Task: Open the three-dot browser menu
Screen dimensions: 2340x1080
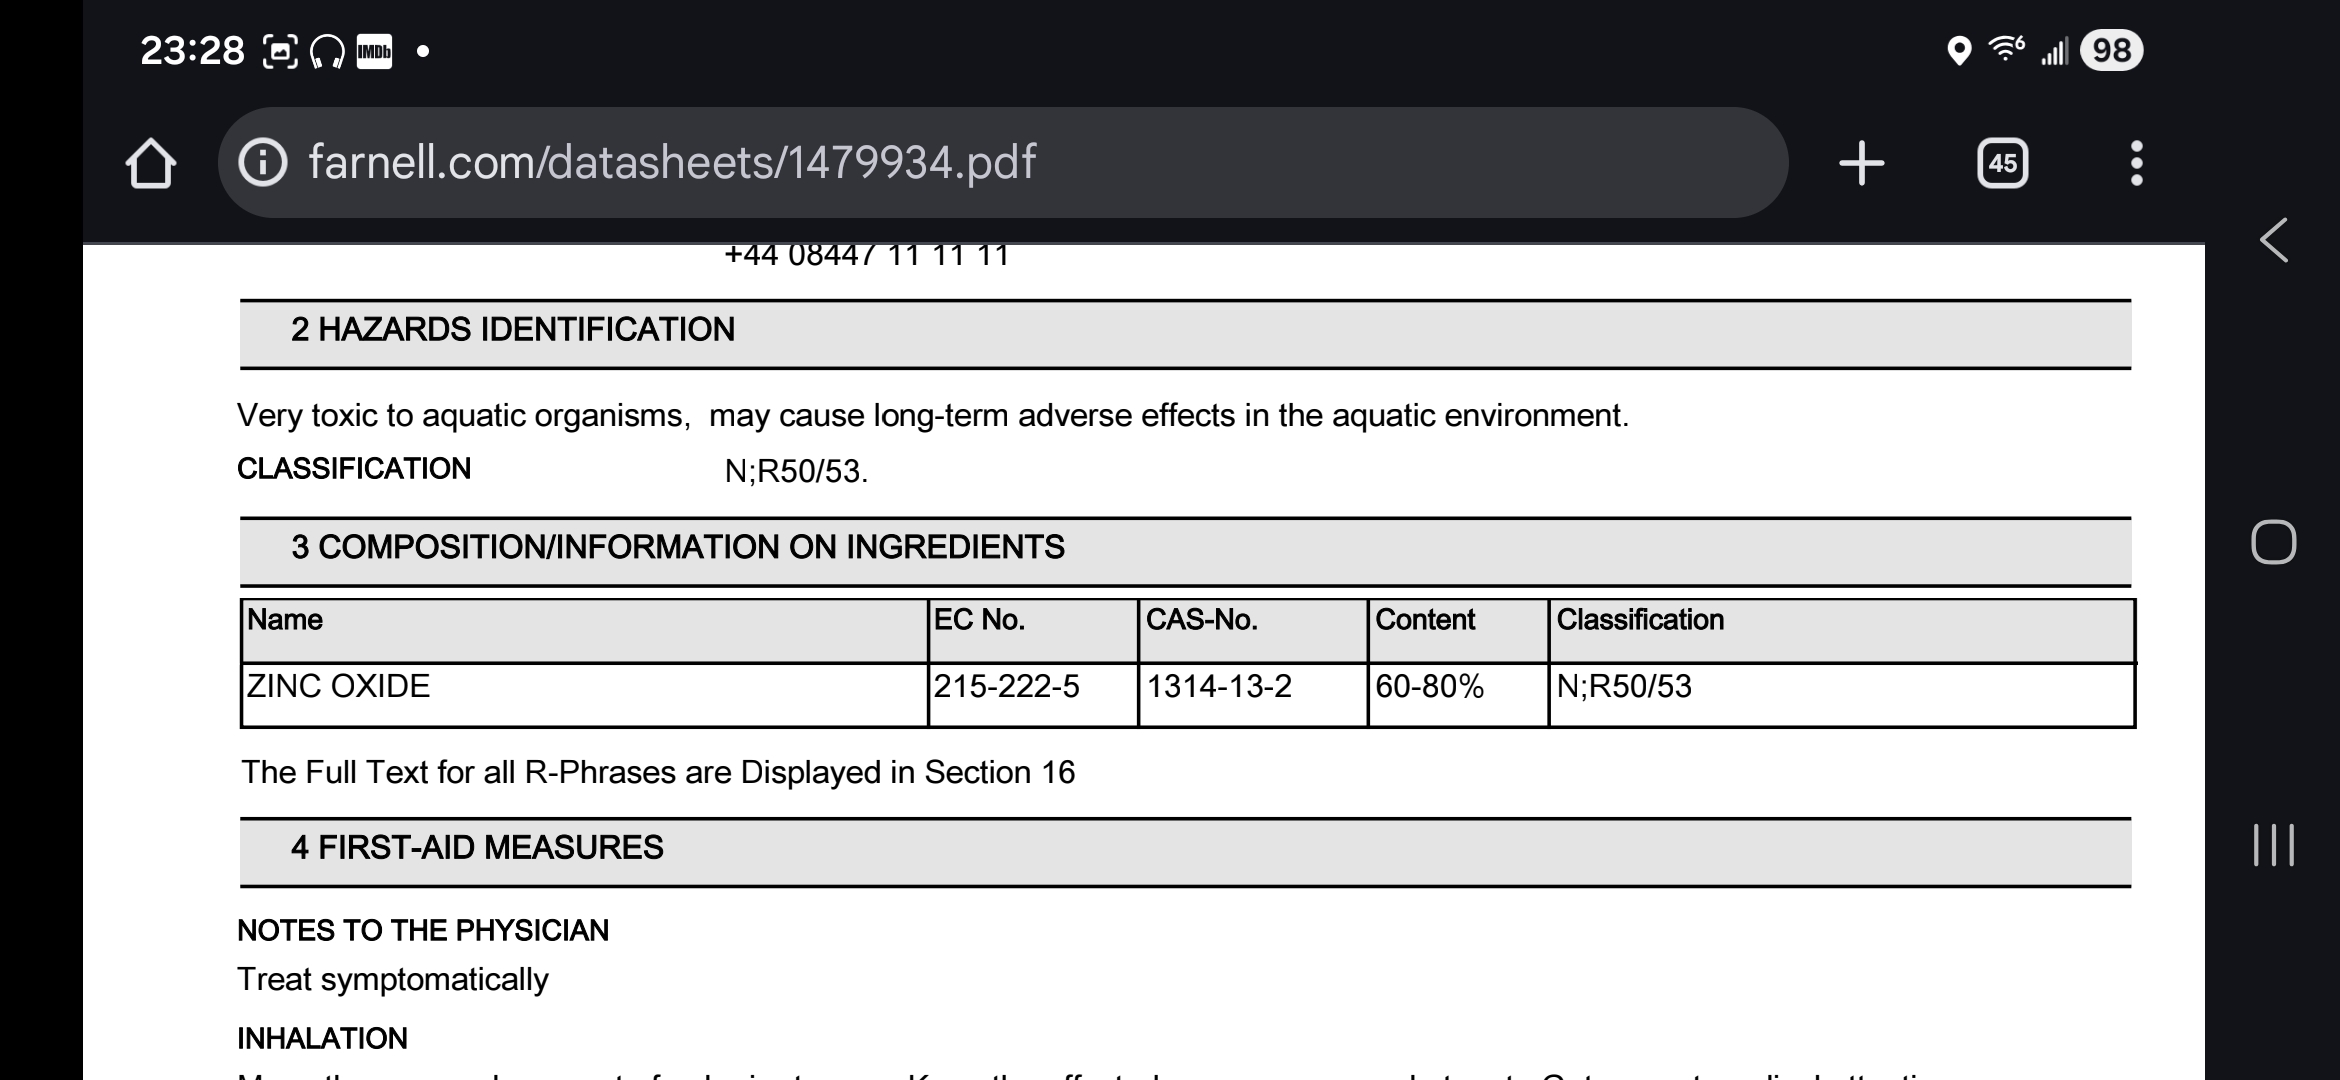Action: click(2136, 163)
